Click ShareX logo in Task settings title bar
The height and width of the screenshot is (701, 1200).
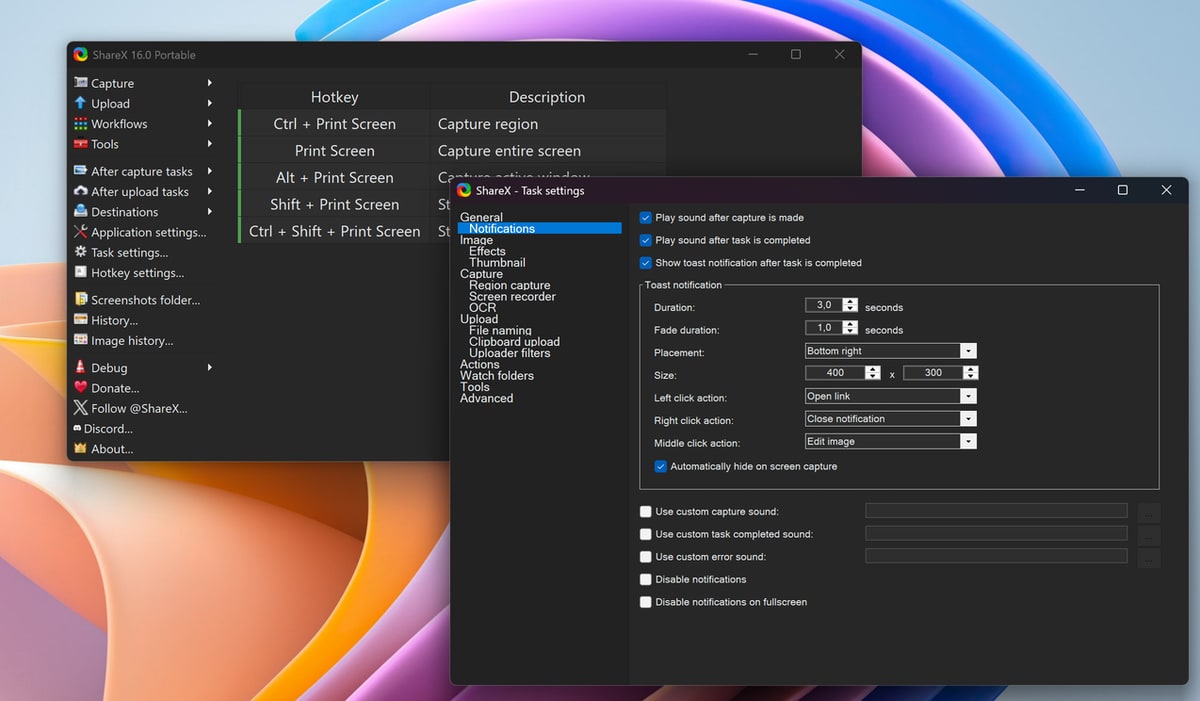tap(463, 190)
